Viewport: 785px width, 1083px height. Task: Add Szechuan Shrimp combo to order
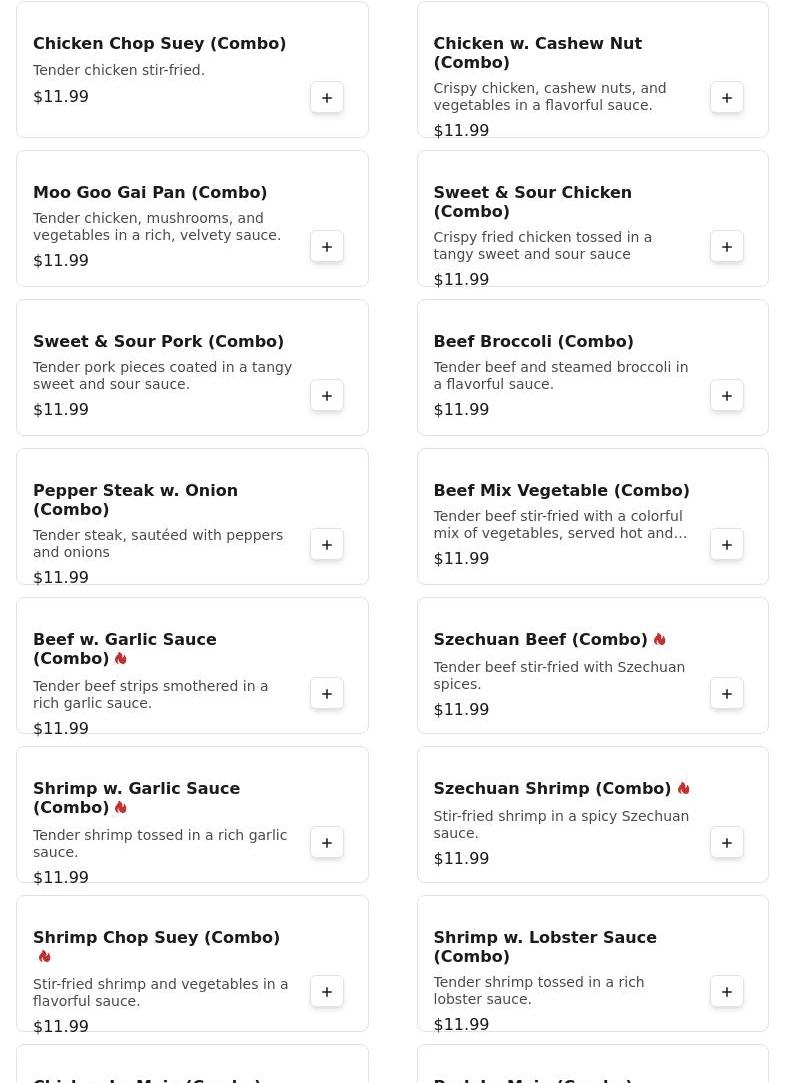tap(727, 843)
